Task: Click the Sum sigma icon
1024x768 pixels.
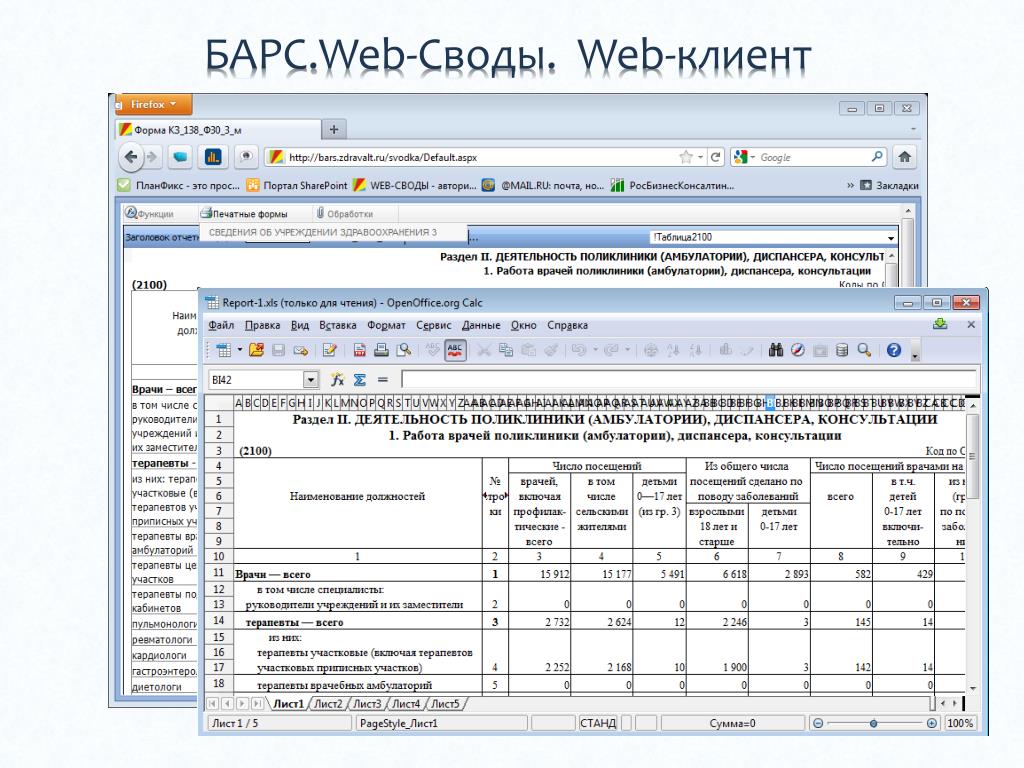Action: coord(360,379)
